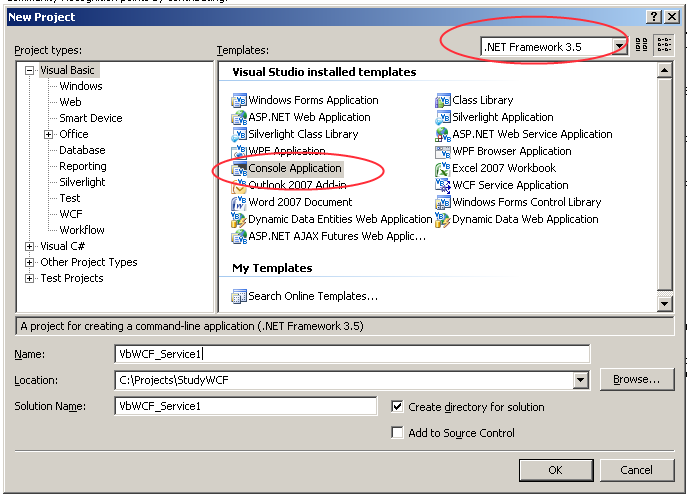Click the OK button

tap(556, 470)
